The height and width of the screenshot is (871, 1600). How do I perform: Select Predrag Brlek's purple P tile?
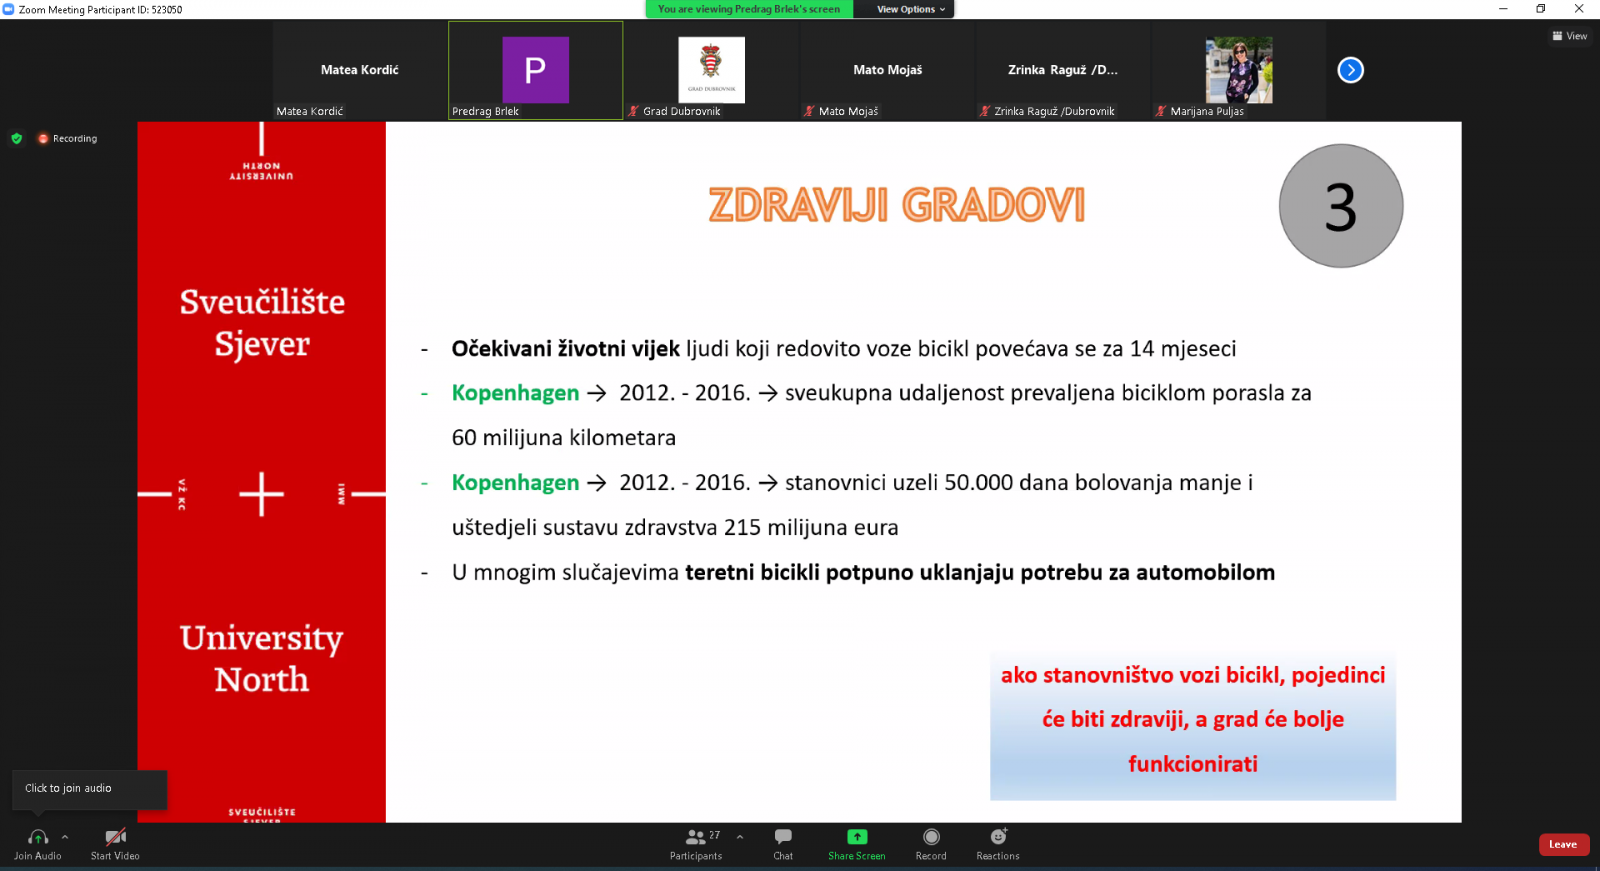[x=535, y=70]
